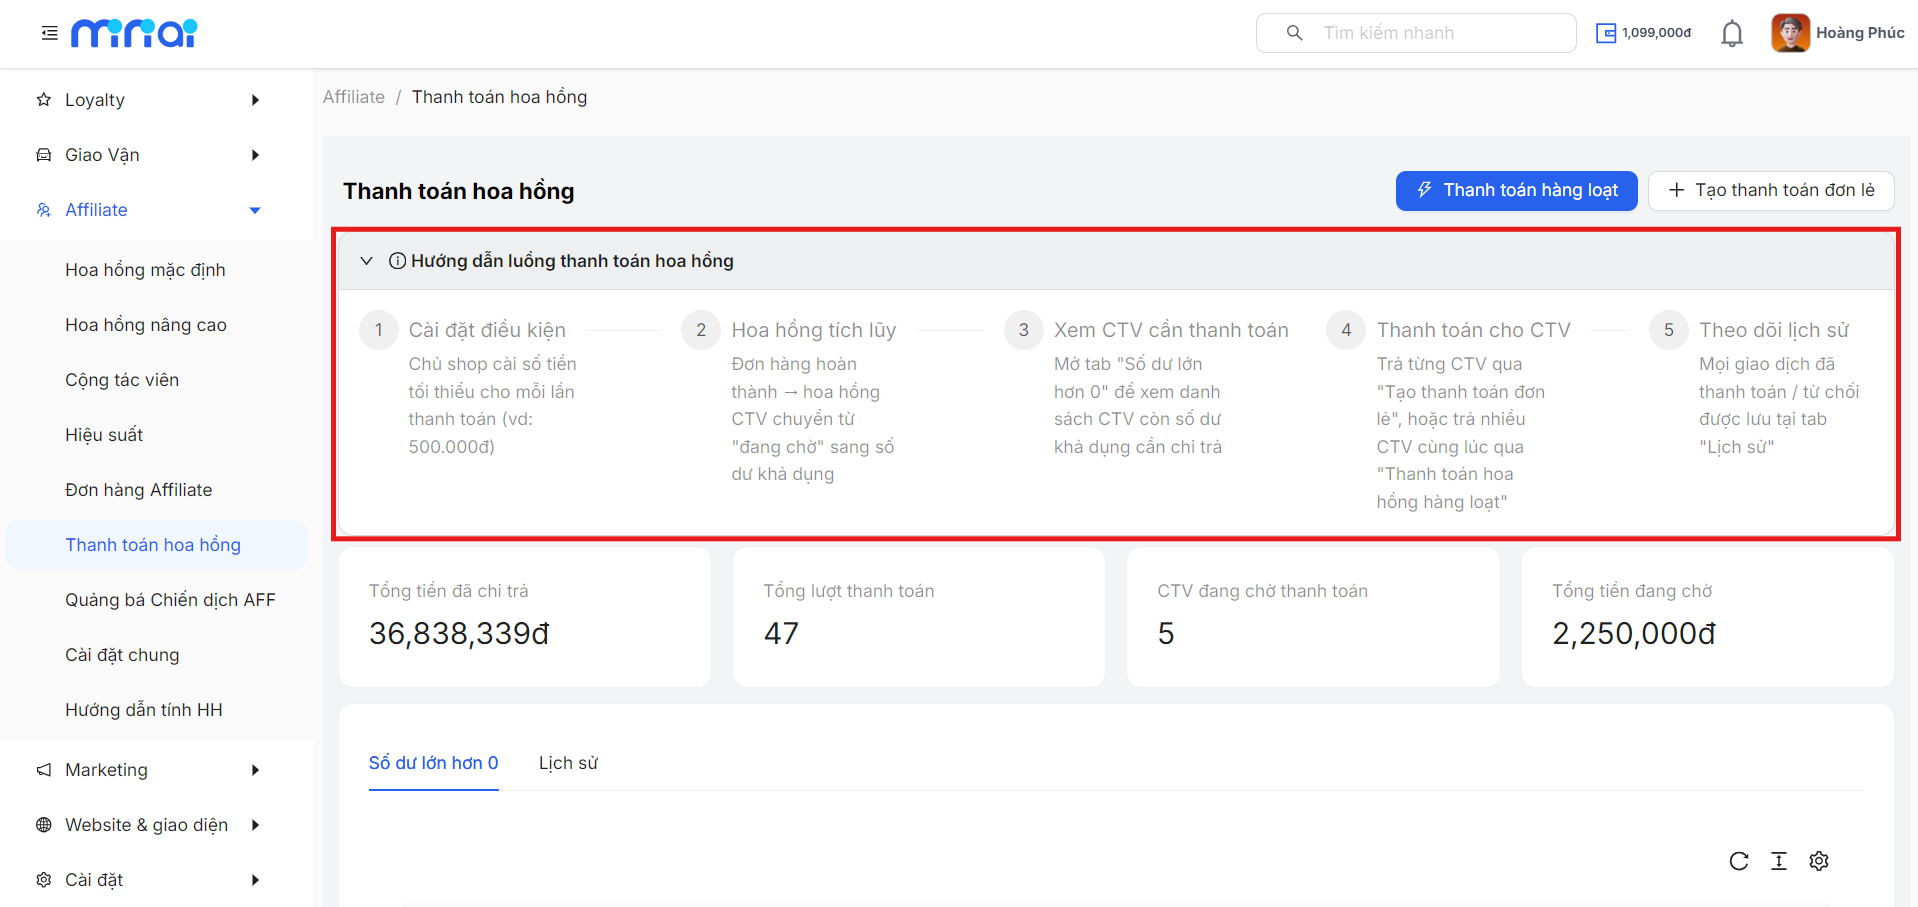Click the info icon beside Hướng dẫn luồng
Screen dimensions: 1918x907
coord(397,261)
